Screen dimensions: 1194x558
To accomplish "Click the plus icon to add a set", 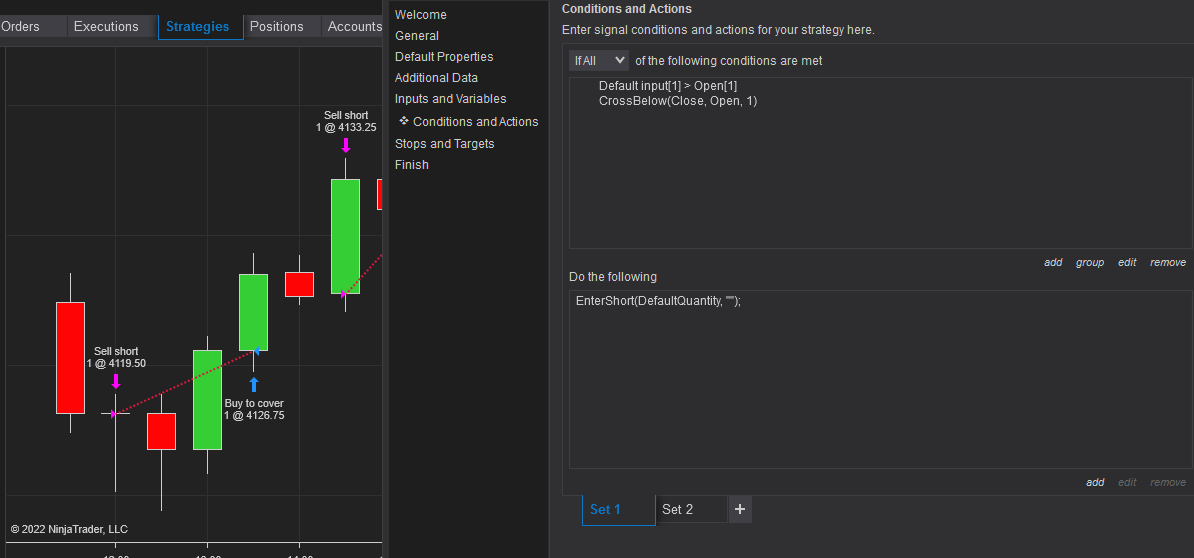I will (x=740, y=509).
